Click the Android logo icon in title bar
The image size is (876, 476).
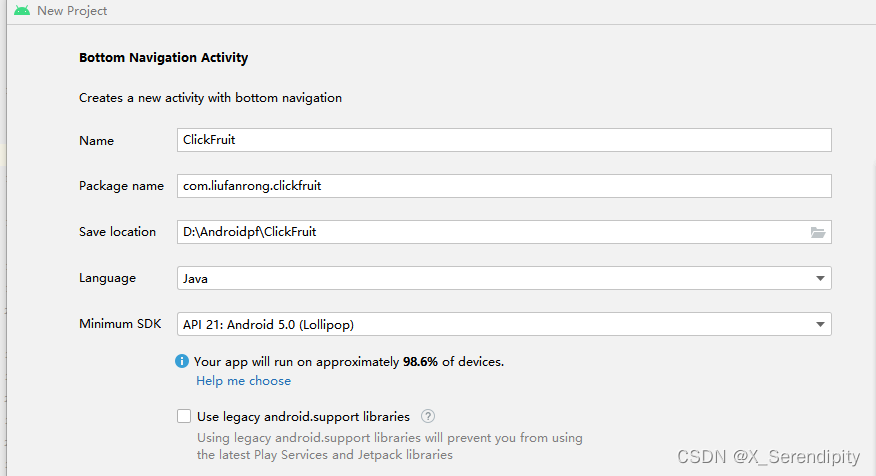[x=22, y=11]
